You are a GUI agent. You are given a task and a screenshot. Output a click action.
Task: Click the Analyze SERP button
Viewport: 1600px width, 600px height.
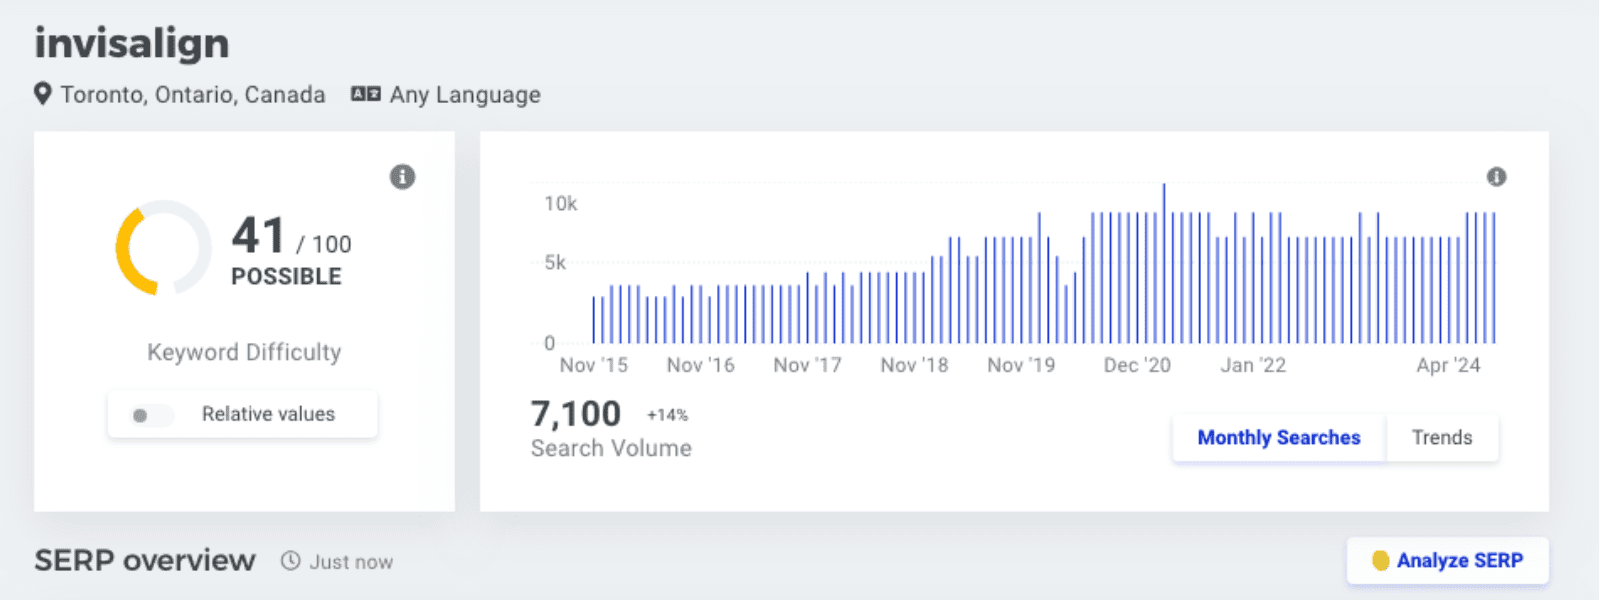click(1448, 560)
